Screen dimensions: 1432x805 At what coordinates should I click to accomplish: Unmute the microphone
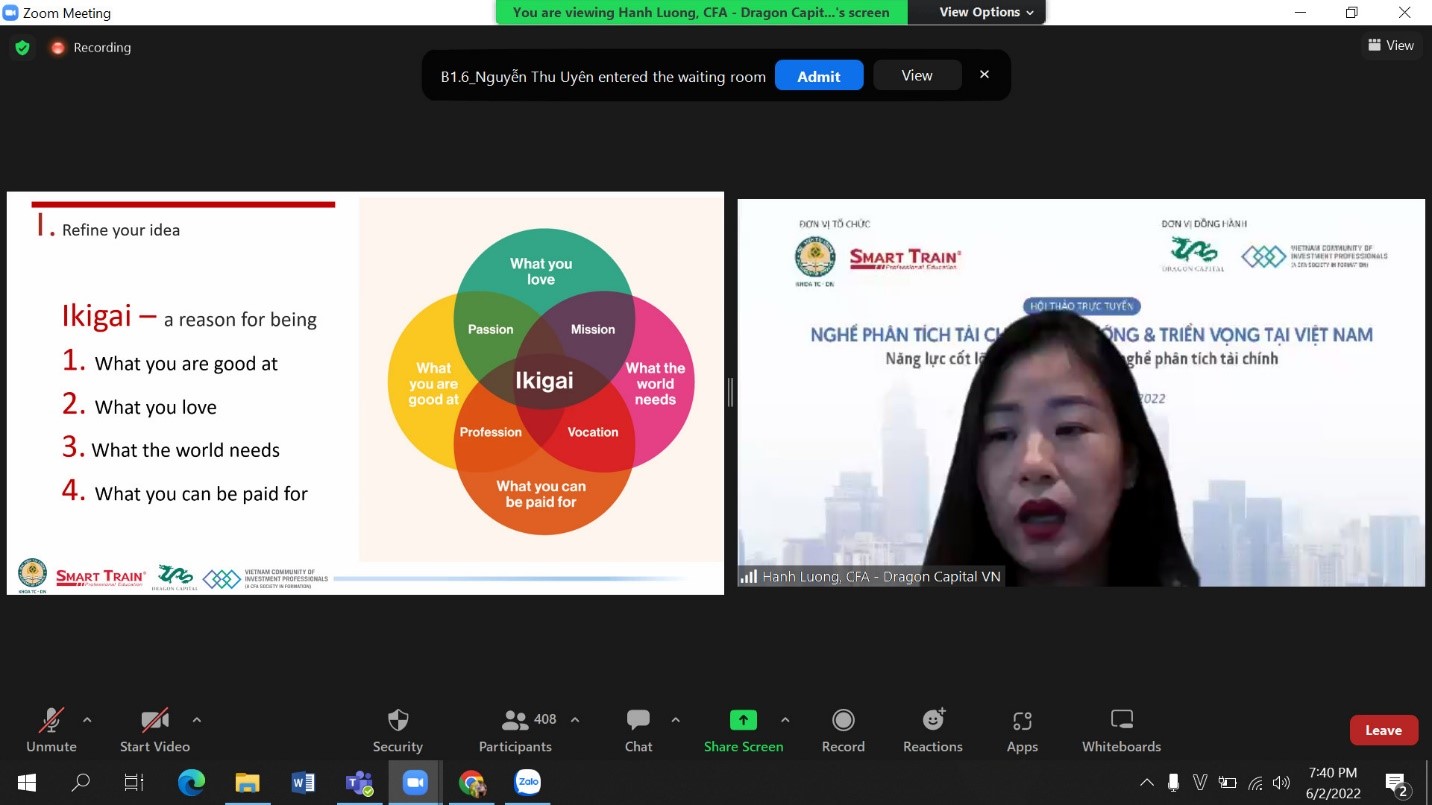click(x=51, y=730)
